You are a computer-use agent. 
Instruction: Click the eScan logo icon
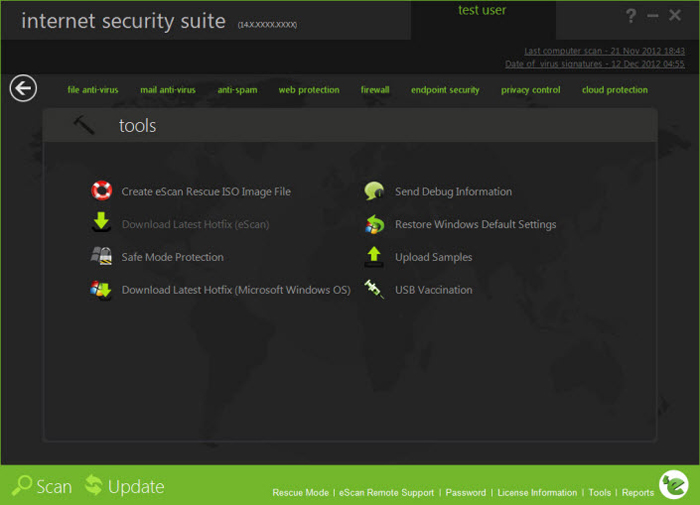click(674, 484)
